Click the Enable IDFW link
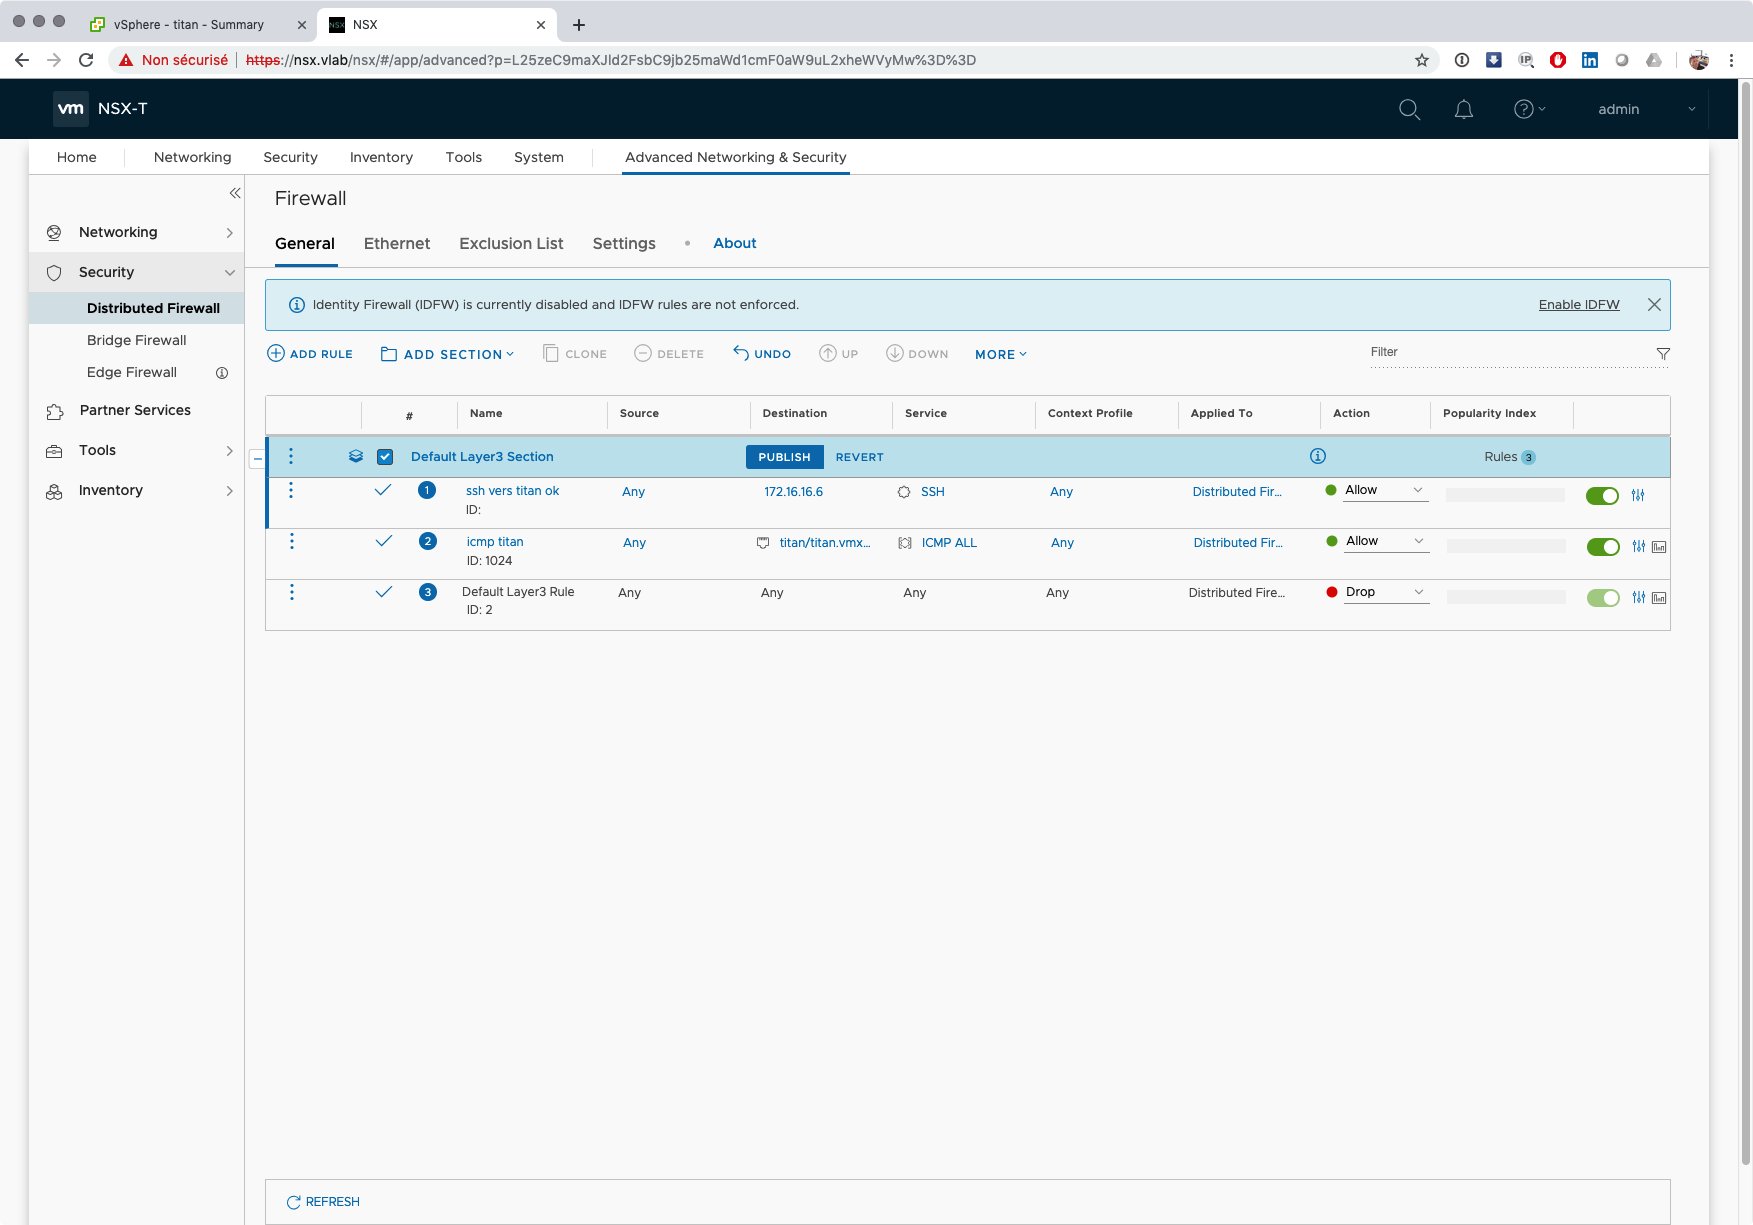The height and width of the screenshot is (1225, 1753). [x=1578, y=305]
